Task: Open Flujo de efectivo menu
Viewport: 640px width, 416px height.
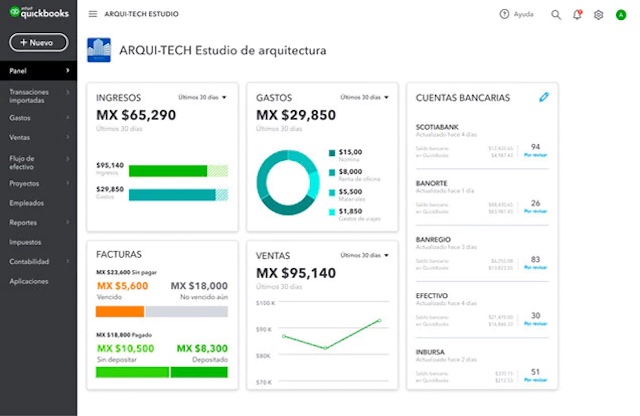Action: pos(22,162)
